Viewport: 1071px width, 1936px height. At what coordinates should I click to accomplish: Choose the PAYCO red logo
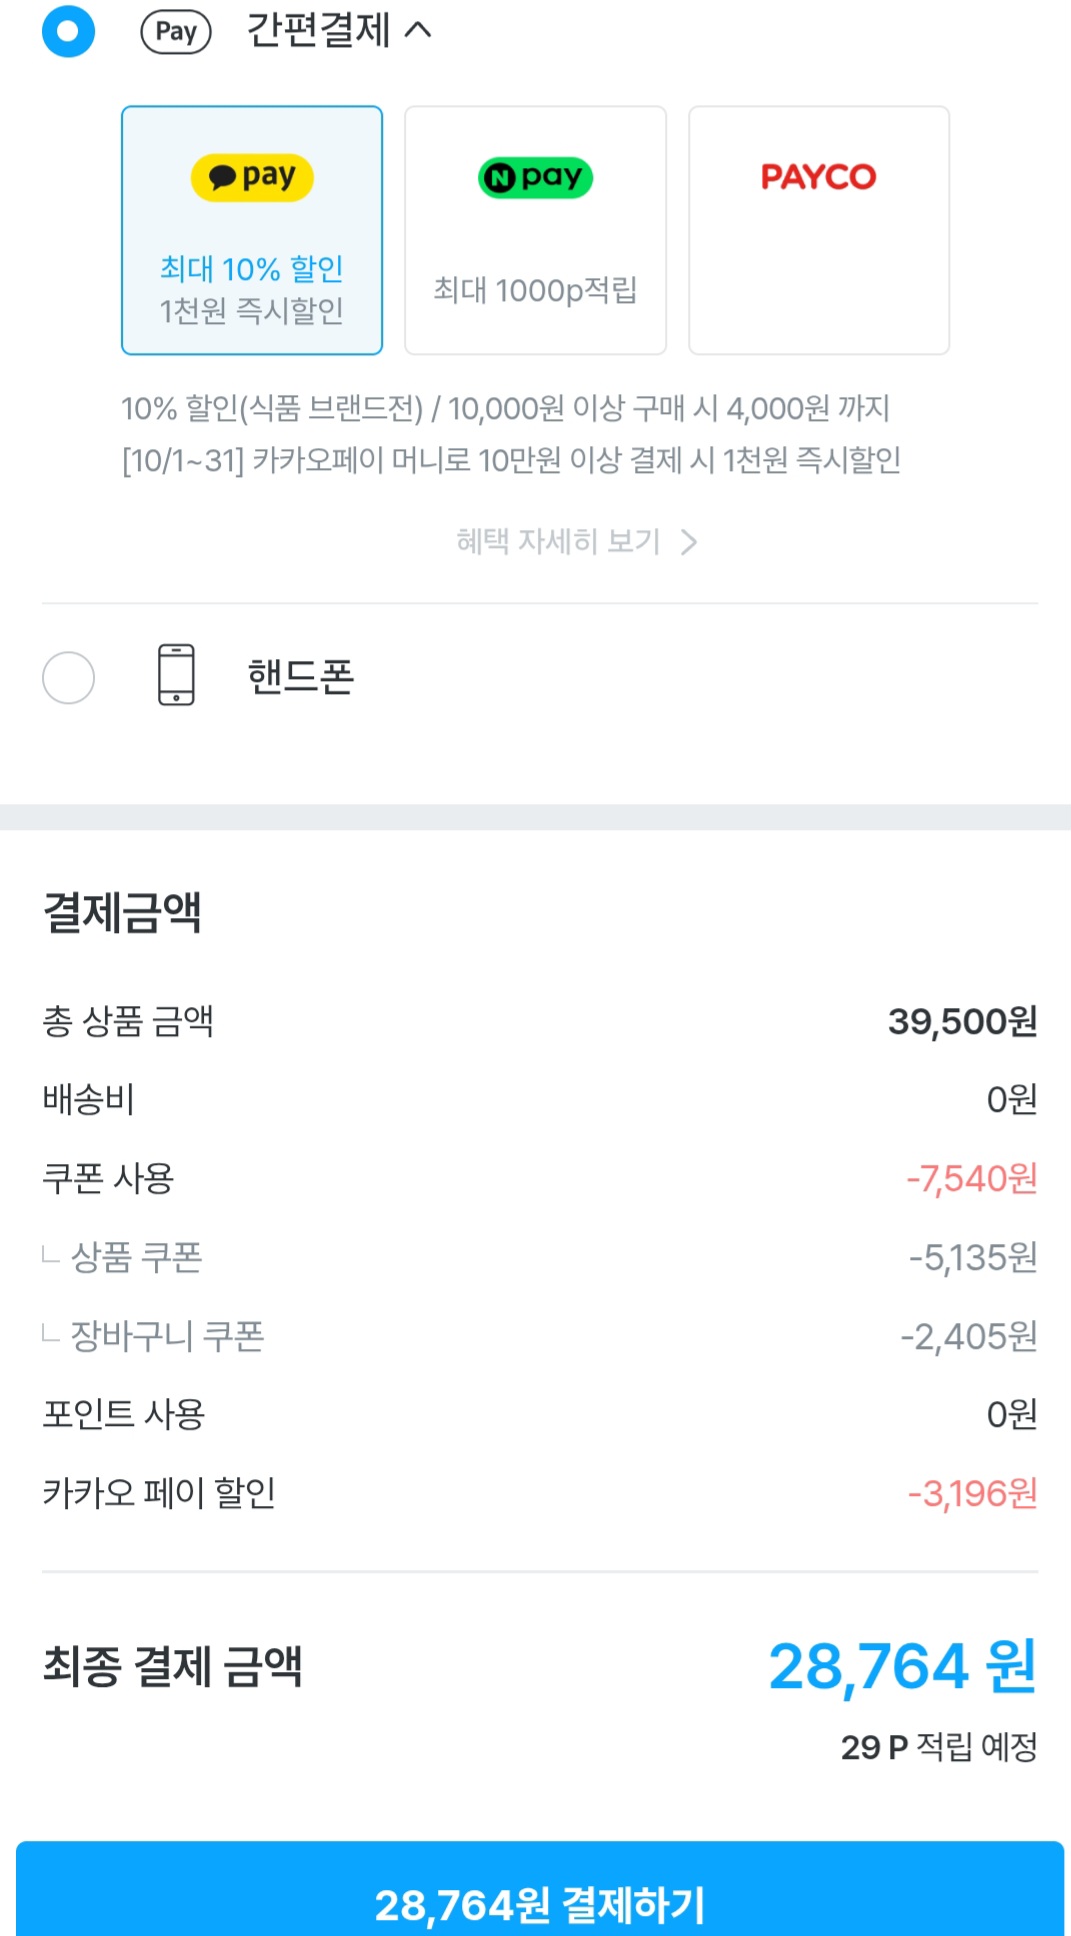(x=818, y=177)
